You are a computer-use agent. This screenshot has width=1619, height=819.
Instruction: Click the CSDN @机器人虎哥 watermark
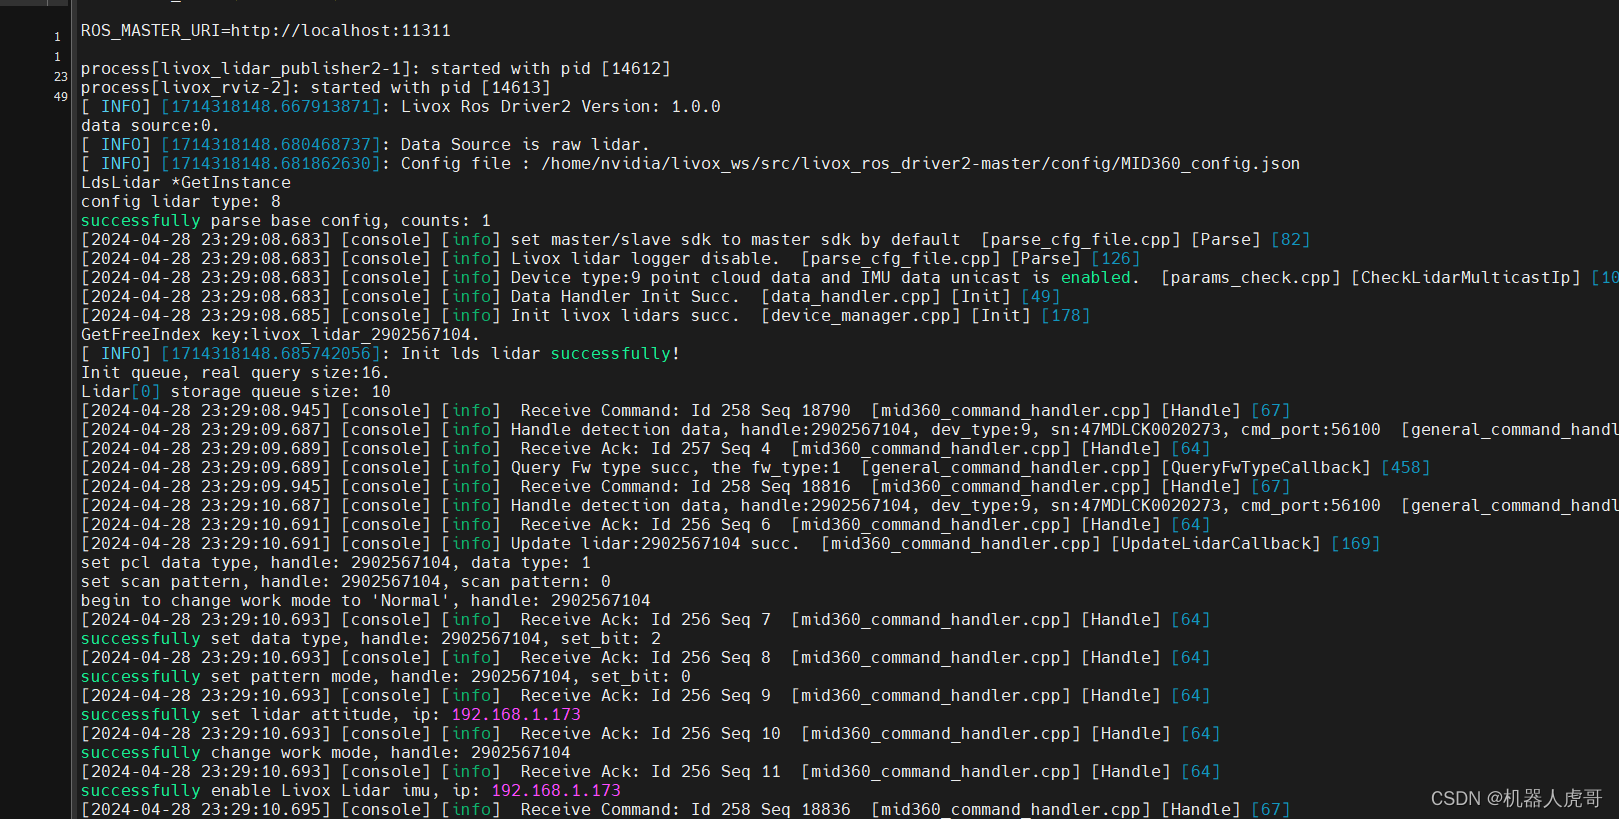pyautogui.click(x=1516, y=798)
